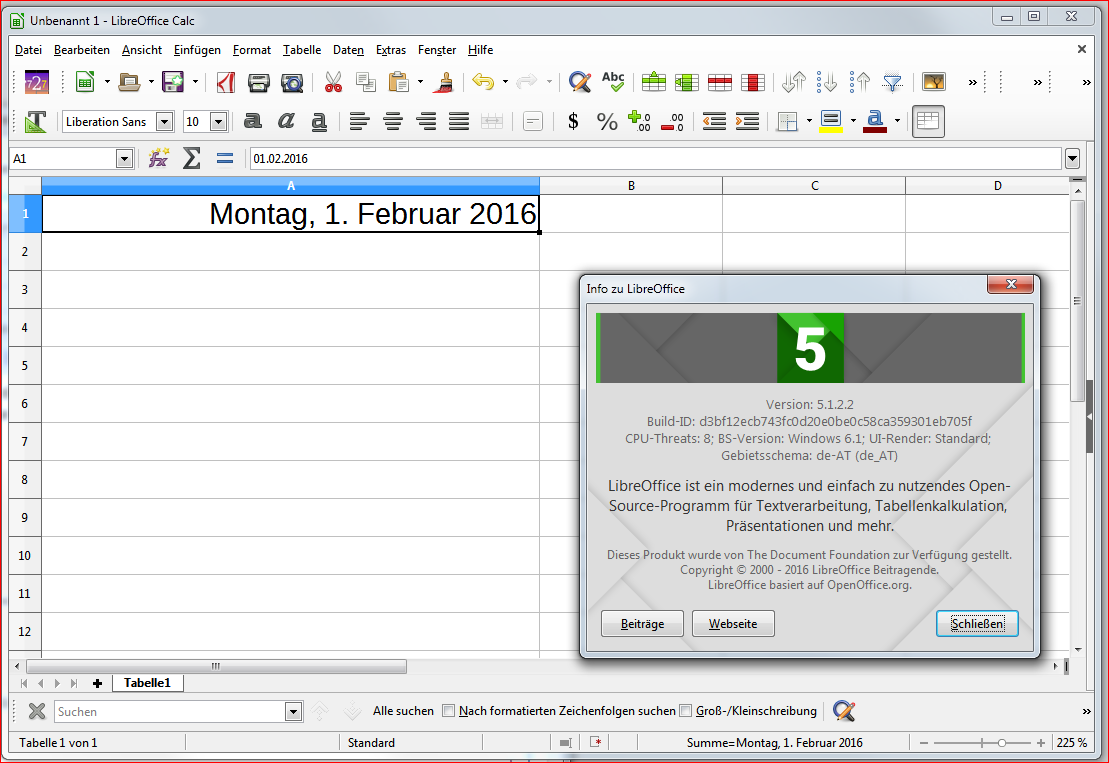The width and height of the screenshot is (1109, 763).
Task: Toggle bold text formatting
Action: point(253,122)
